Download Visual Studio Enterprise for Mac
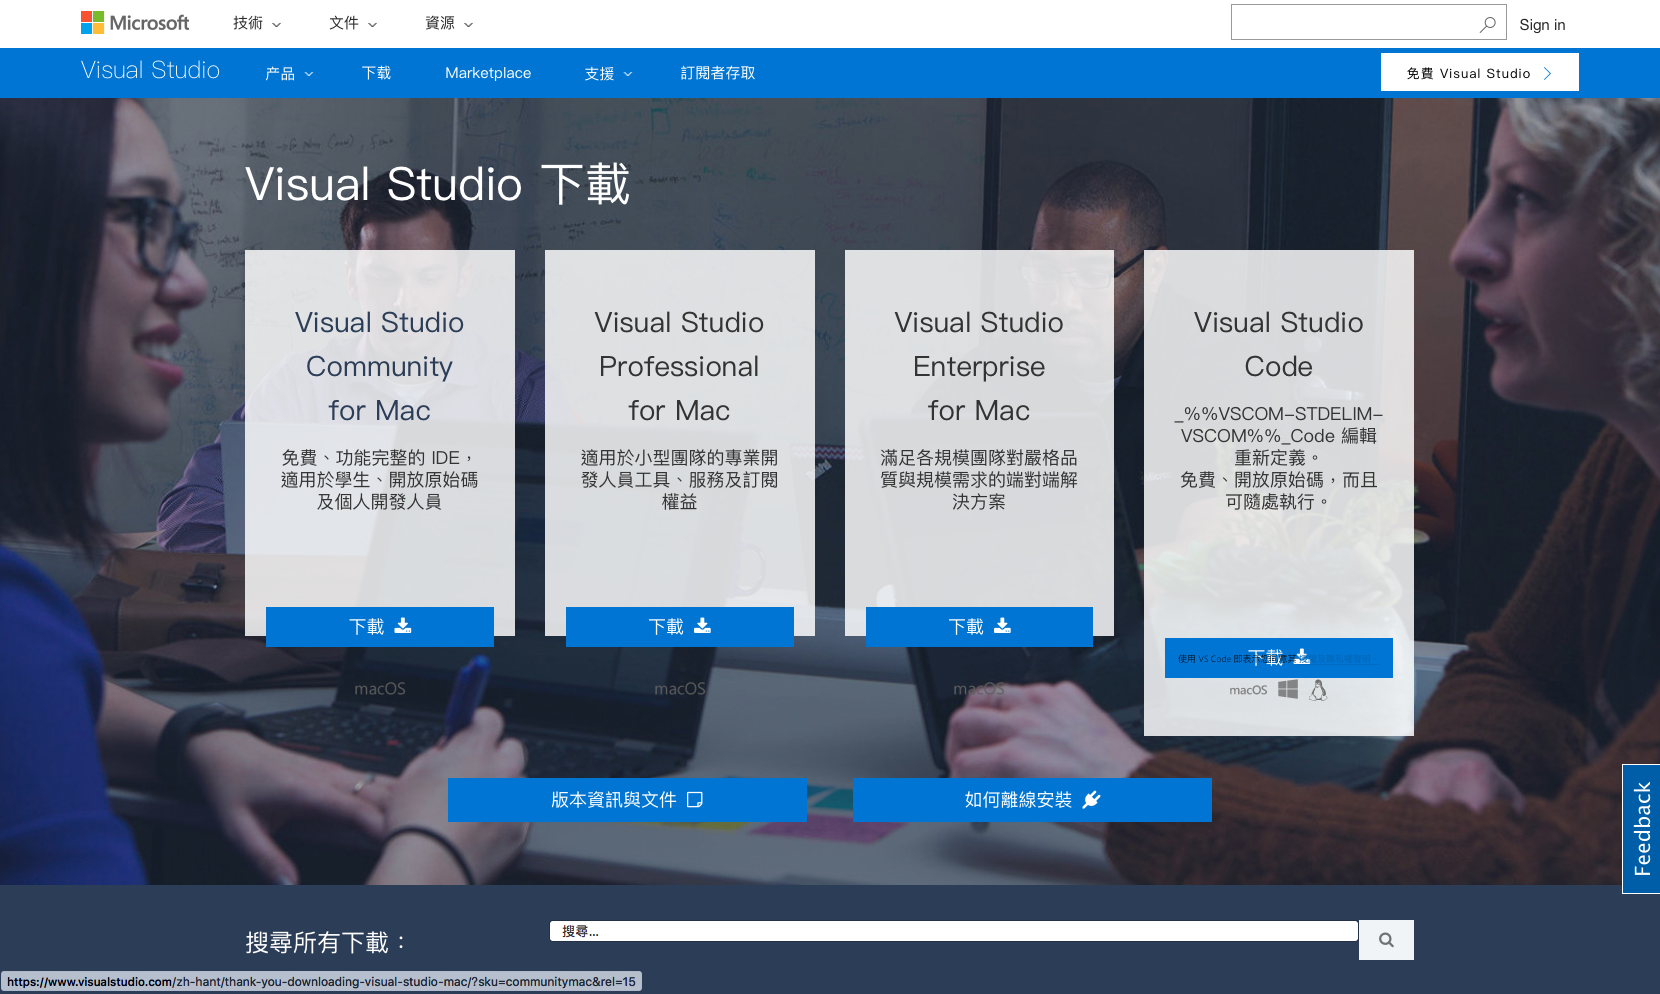 tap(979, 627)
